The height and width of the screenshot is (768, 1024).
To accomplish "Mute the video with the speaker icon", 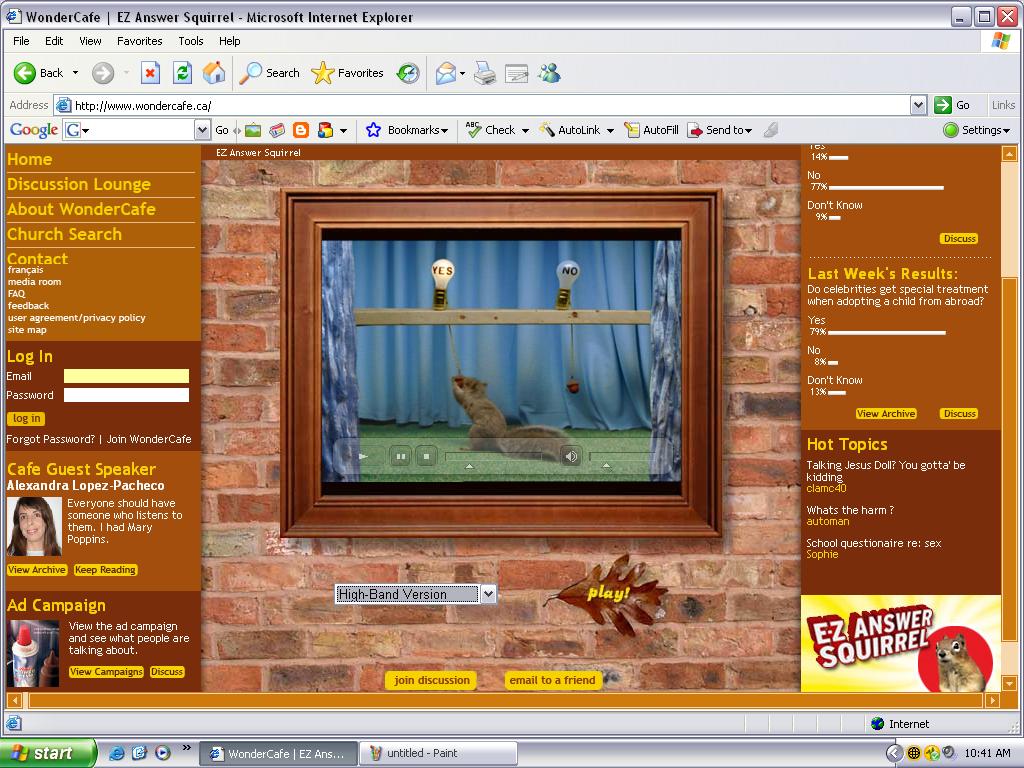I will tap(571, 456).
